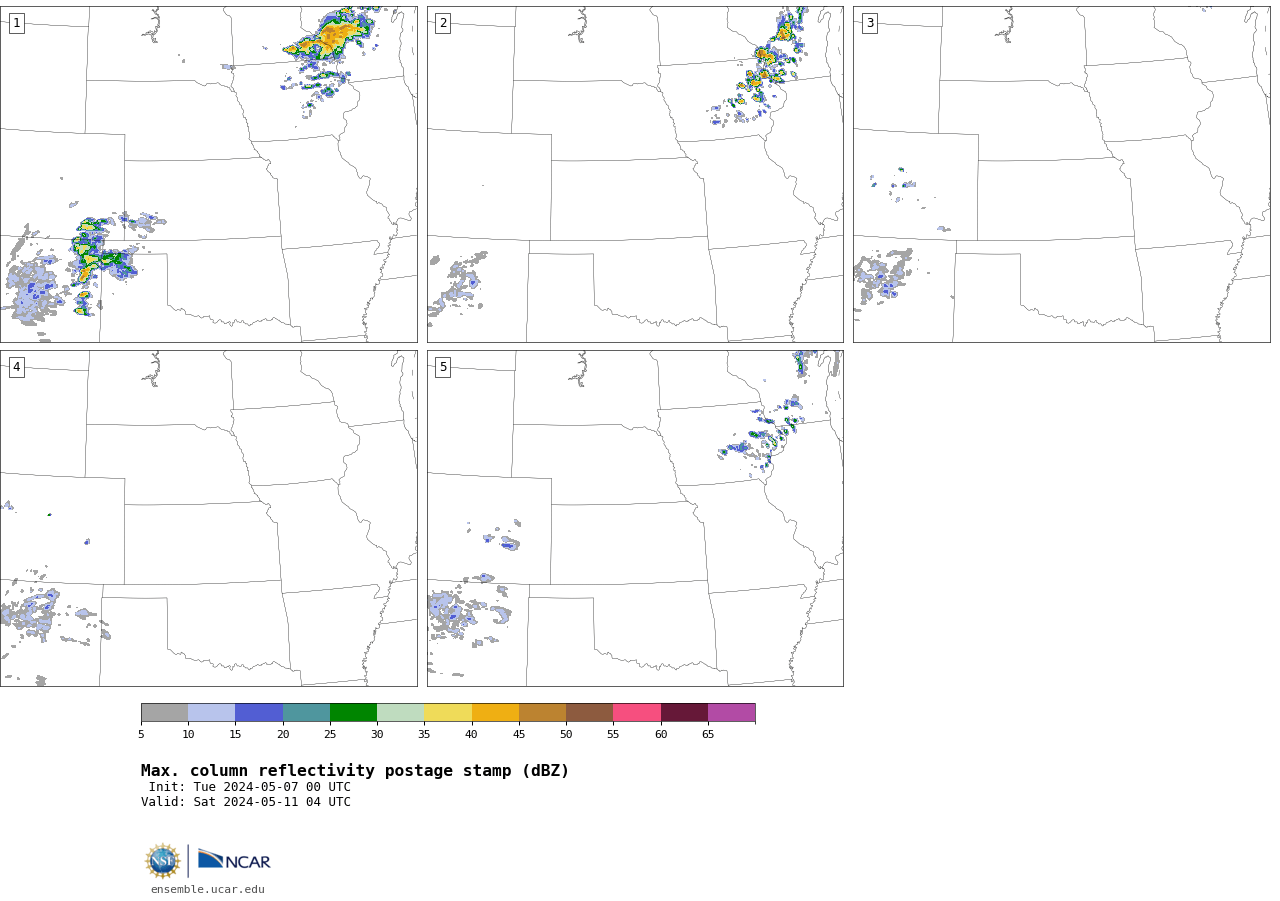Image resolution: width=1280 pixels, height=901 pixels.
Task: Click the number 4 panel label
Action: (16, 367)
